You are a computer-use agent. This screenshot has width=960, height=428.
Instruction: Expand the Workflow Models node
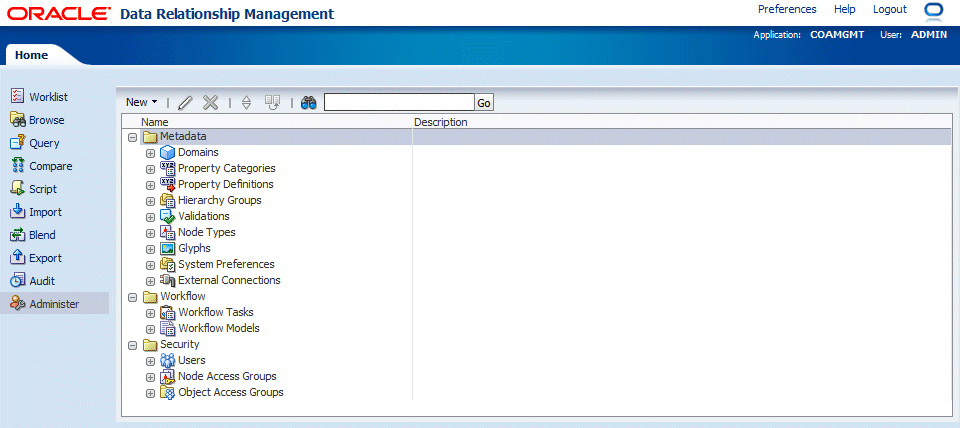[x=151, y=329]
